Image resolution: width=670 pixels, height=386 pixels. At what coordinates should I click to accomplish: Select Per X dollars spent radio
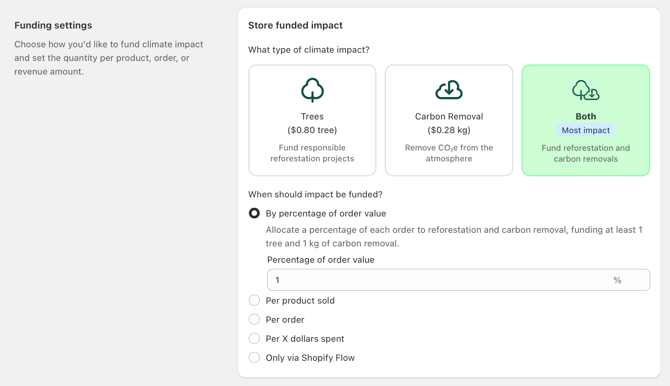click(x=254, y=339)
